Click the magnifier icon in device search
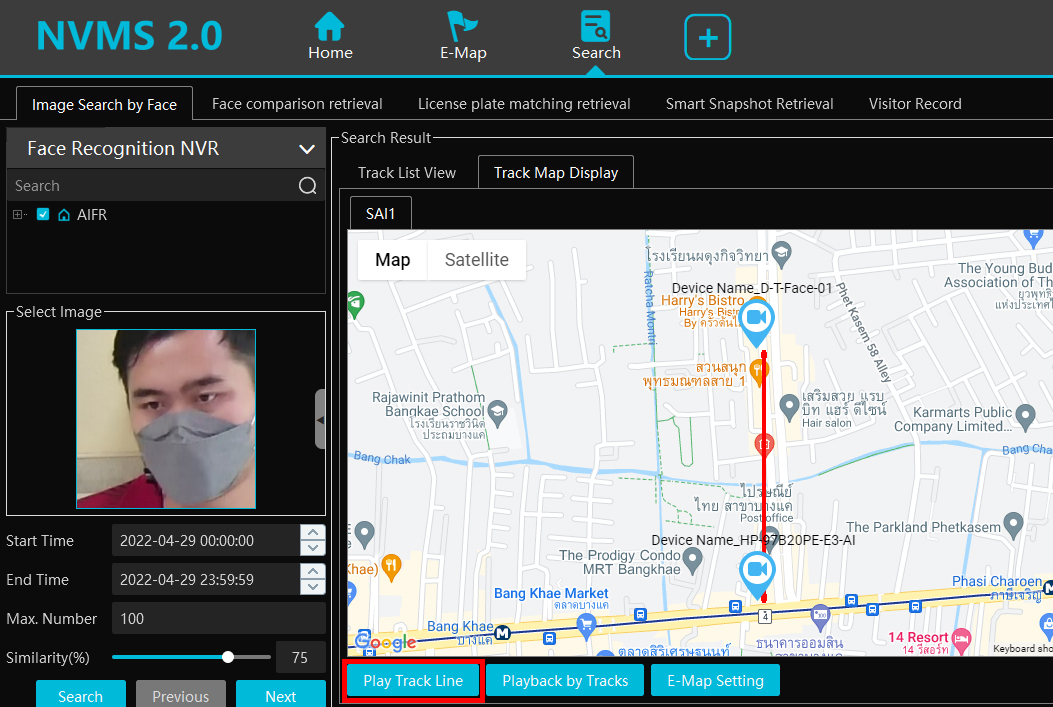 [x=307, y=186]
